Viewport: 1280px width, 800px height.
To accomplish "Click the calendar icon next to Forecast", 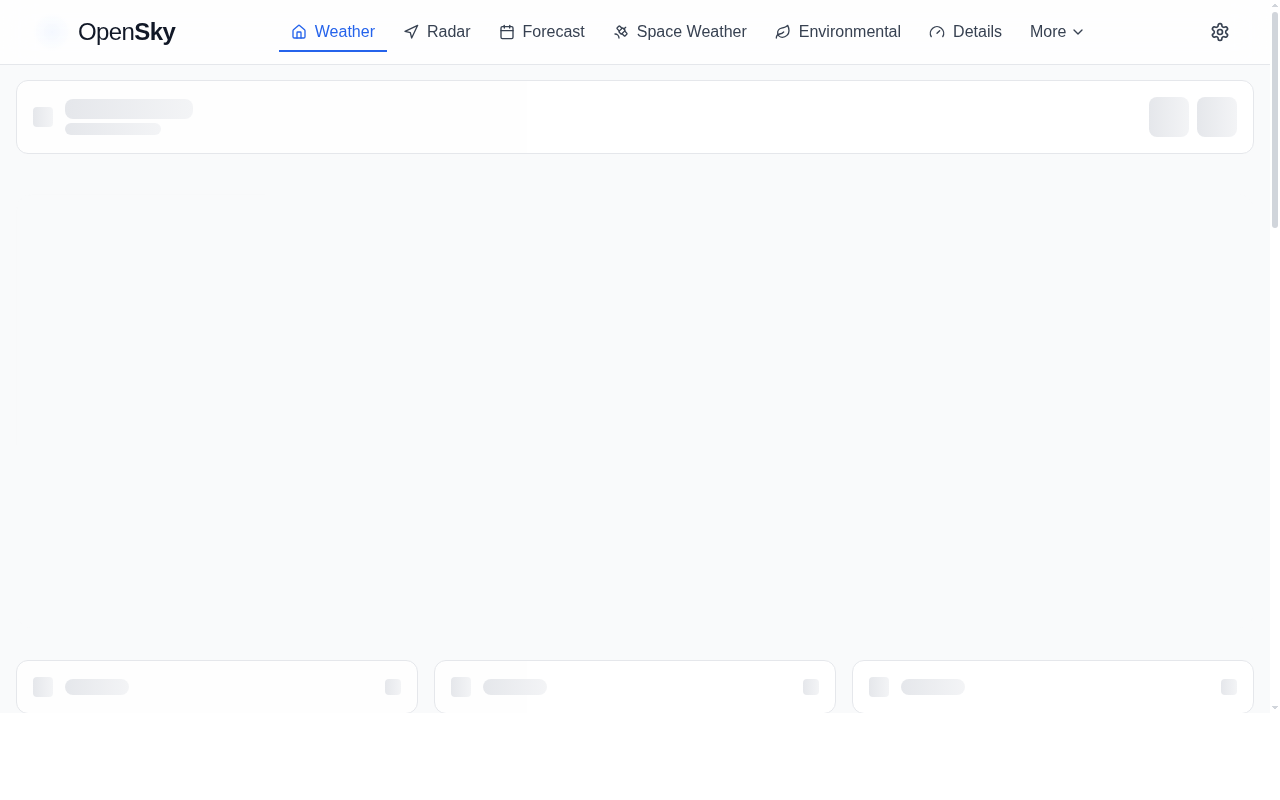I will coord(507,31).
